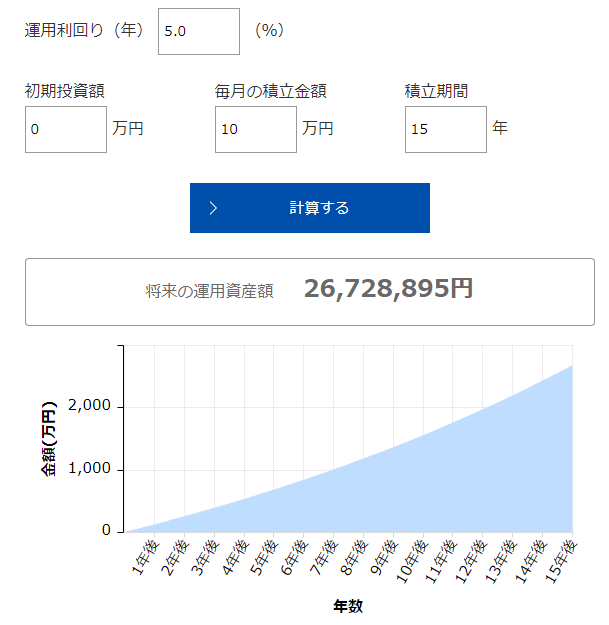Viewport: 609px width, 625px height.
Task: Click the 2,000 y-axis tick label
Action: pos(89,405)
